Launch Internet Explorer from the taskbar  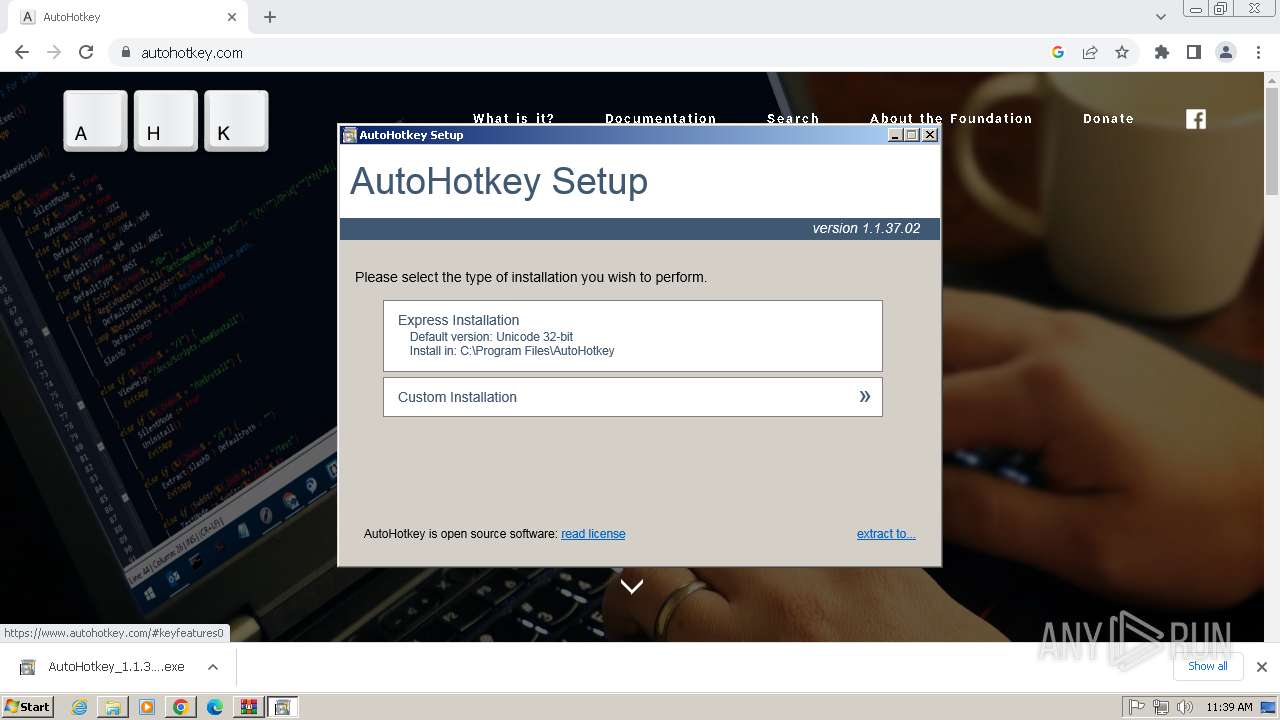tap(80, 707)
